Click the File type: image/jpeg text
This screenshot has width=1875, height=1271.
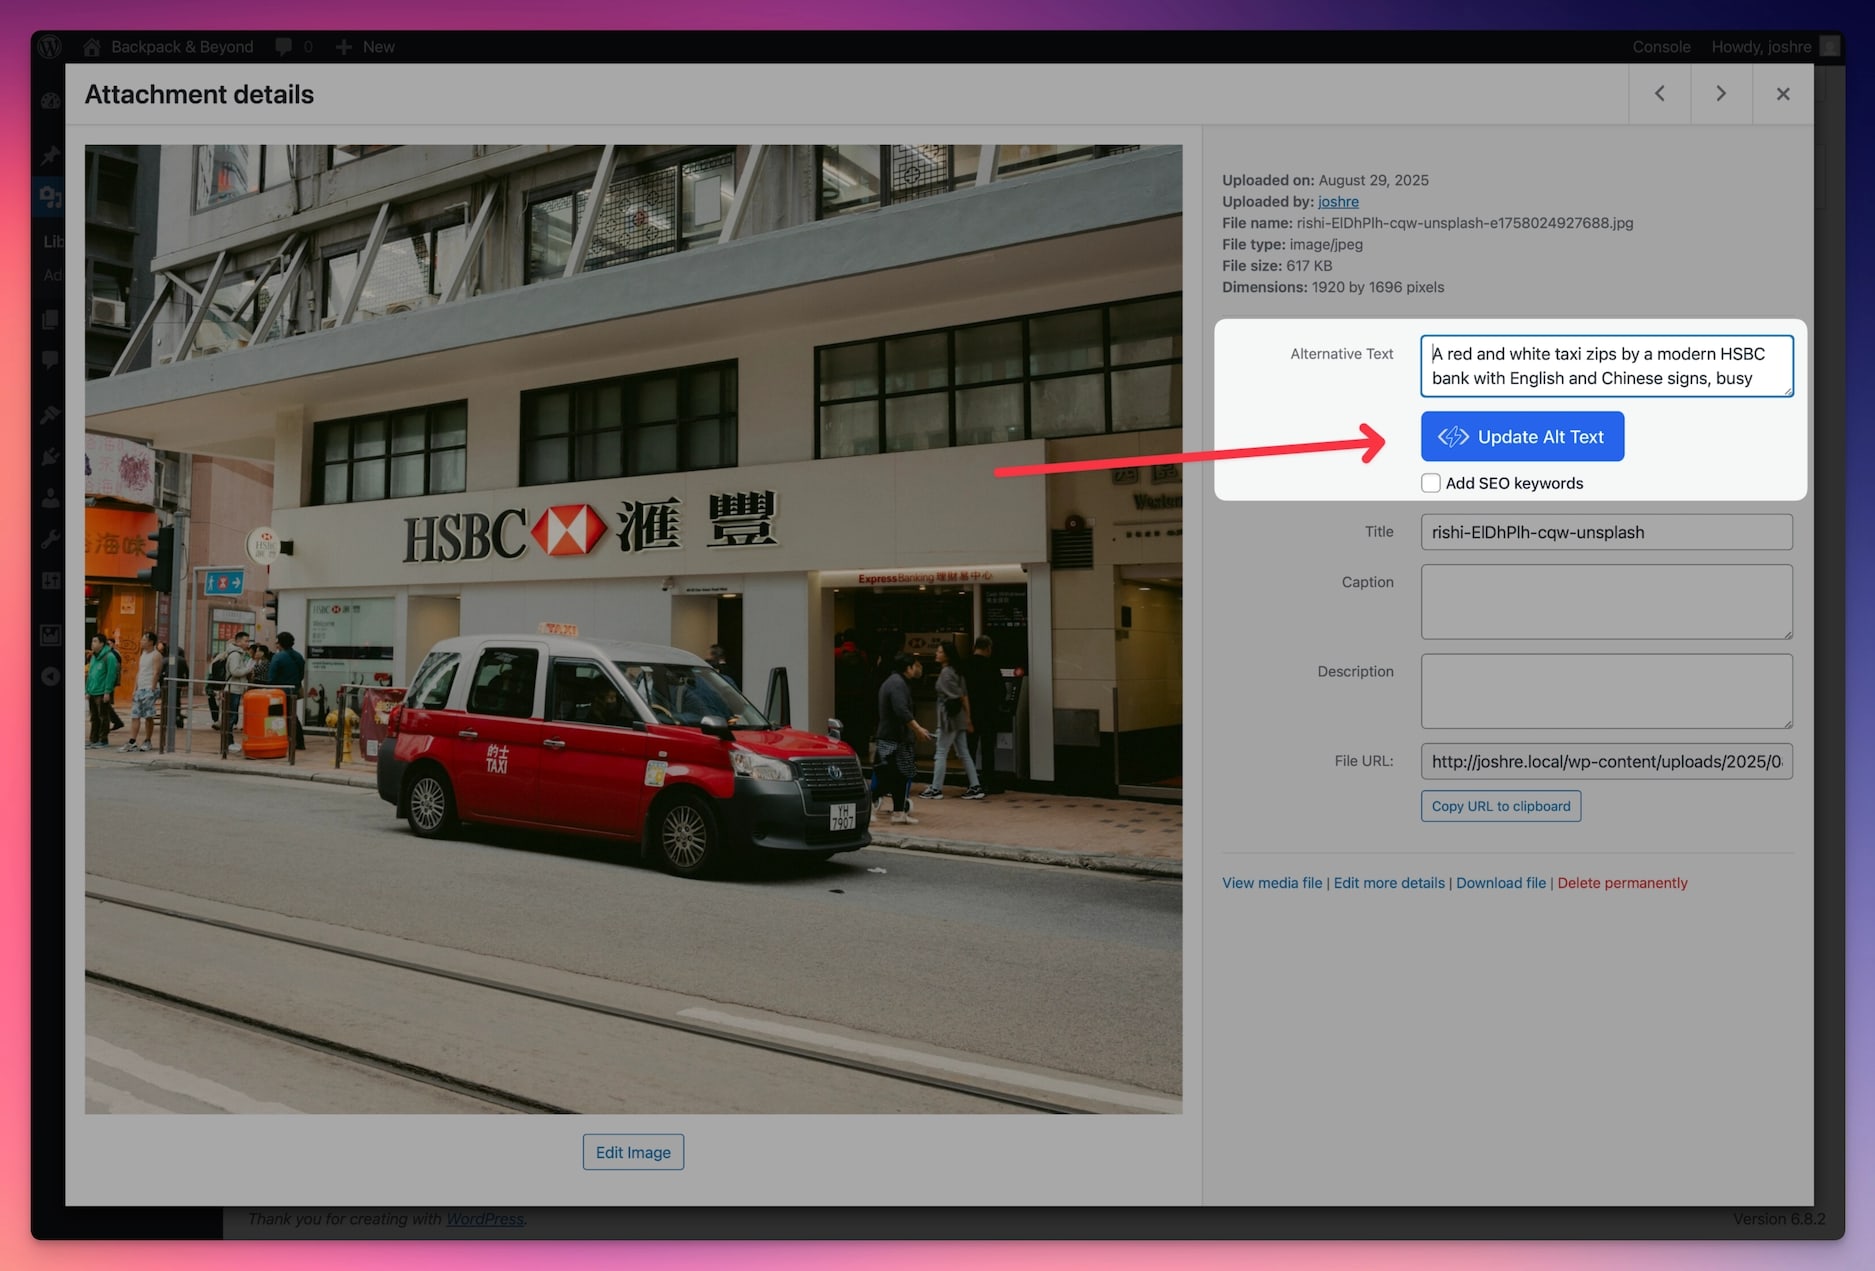coord(1292,244)
